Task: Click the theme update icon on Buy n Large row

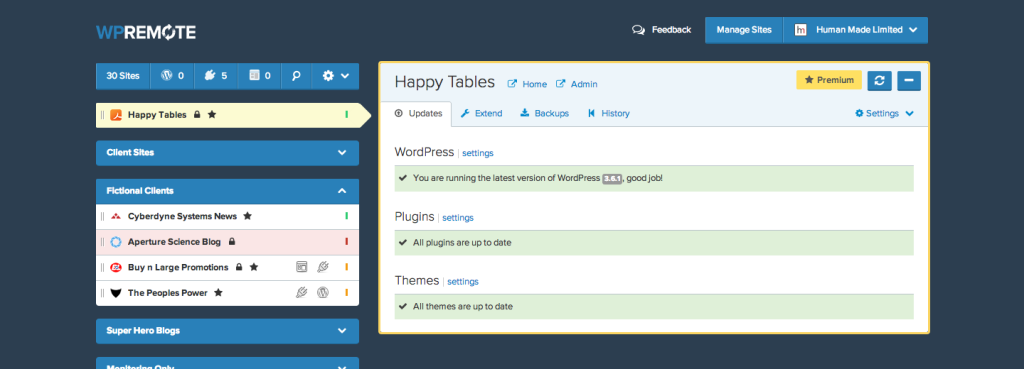Action: click(x=301, y=266)
